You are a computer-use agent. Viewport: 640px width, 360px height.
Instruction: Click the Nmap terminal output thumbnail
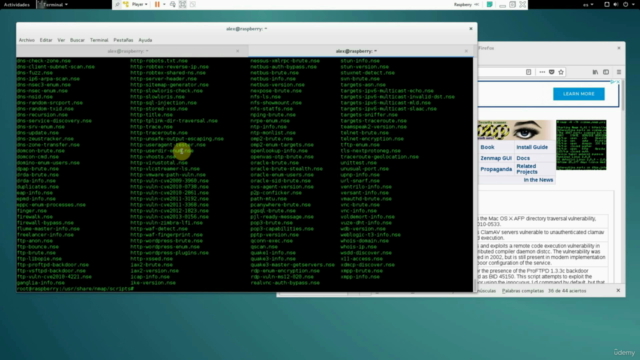click(581, 145)
